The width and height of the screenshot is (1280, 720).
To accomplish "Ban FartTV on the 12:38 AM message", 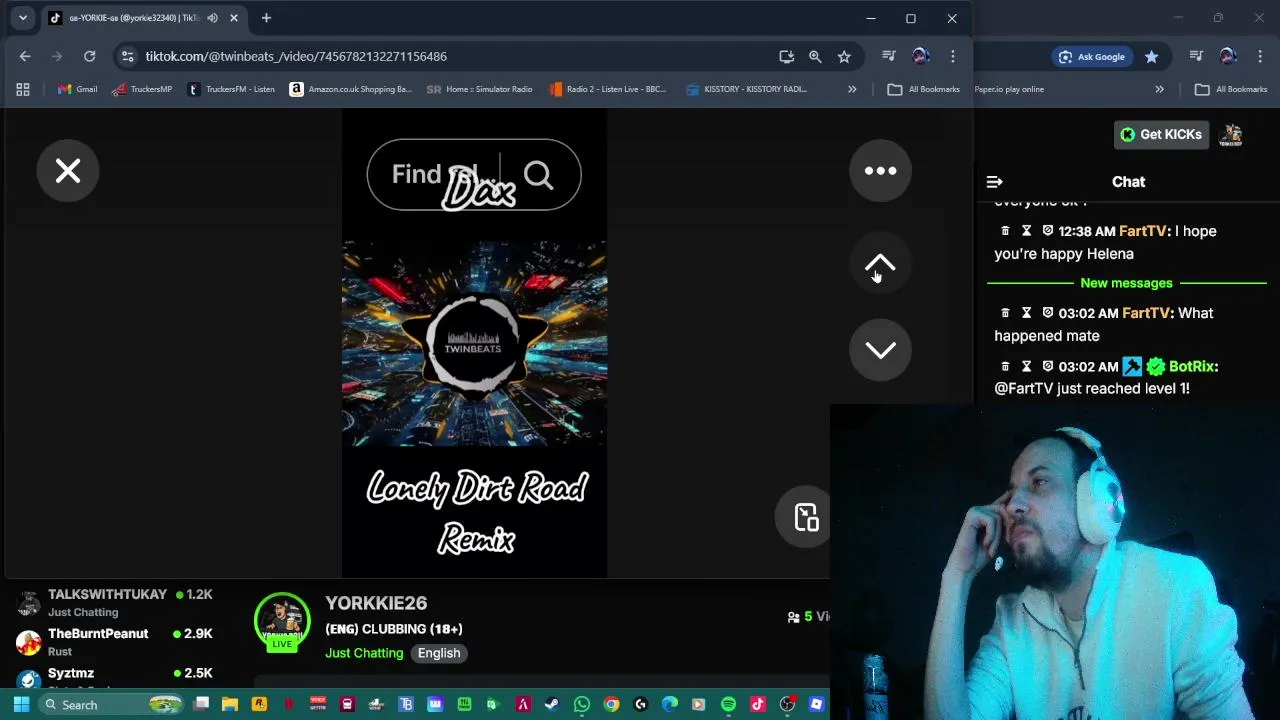I will pyautogui.click(x=1048, y=231).
